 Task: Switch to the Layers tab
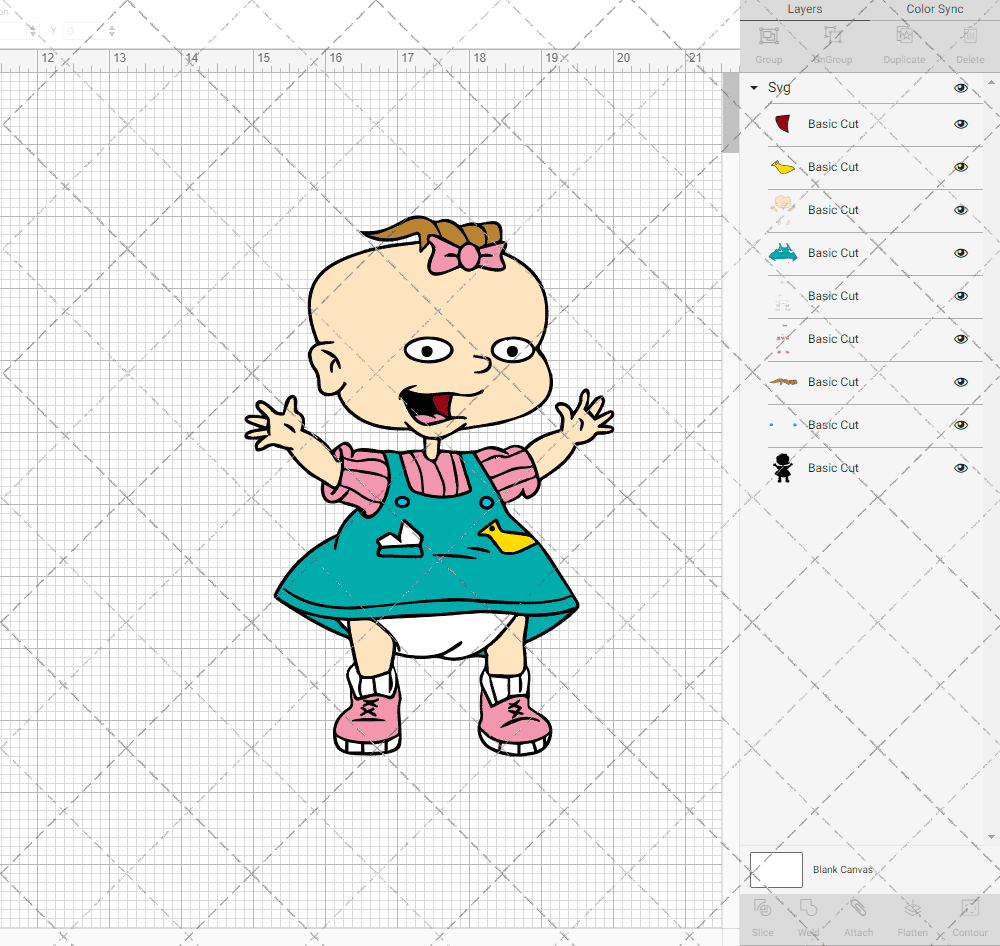[804, 10]
